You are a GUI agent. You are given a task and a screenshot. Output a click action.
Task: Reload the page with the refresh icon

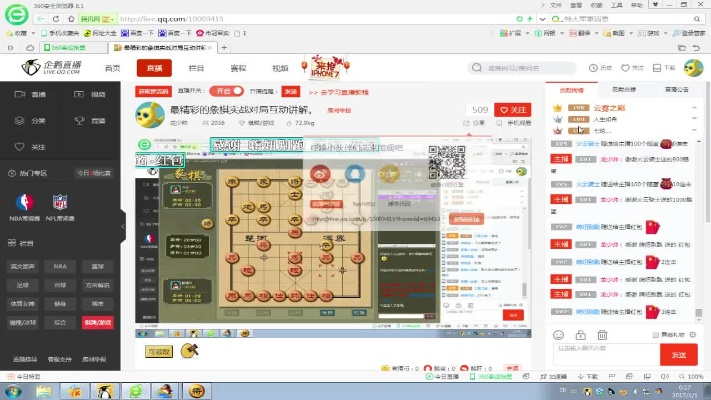pyautogui.click(x=56, y=19)
